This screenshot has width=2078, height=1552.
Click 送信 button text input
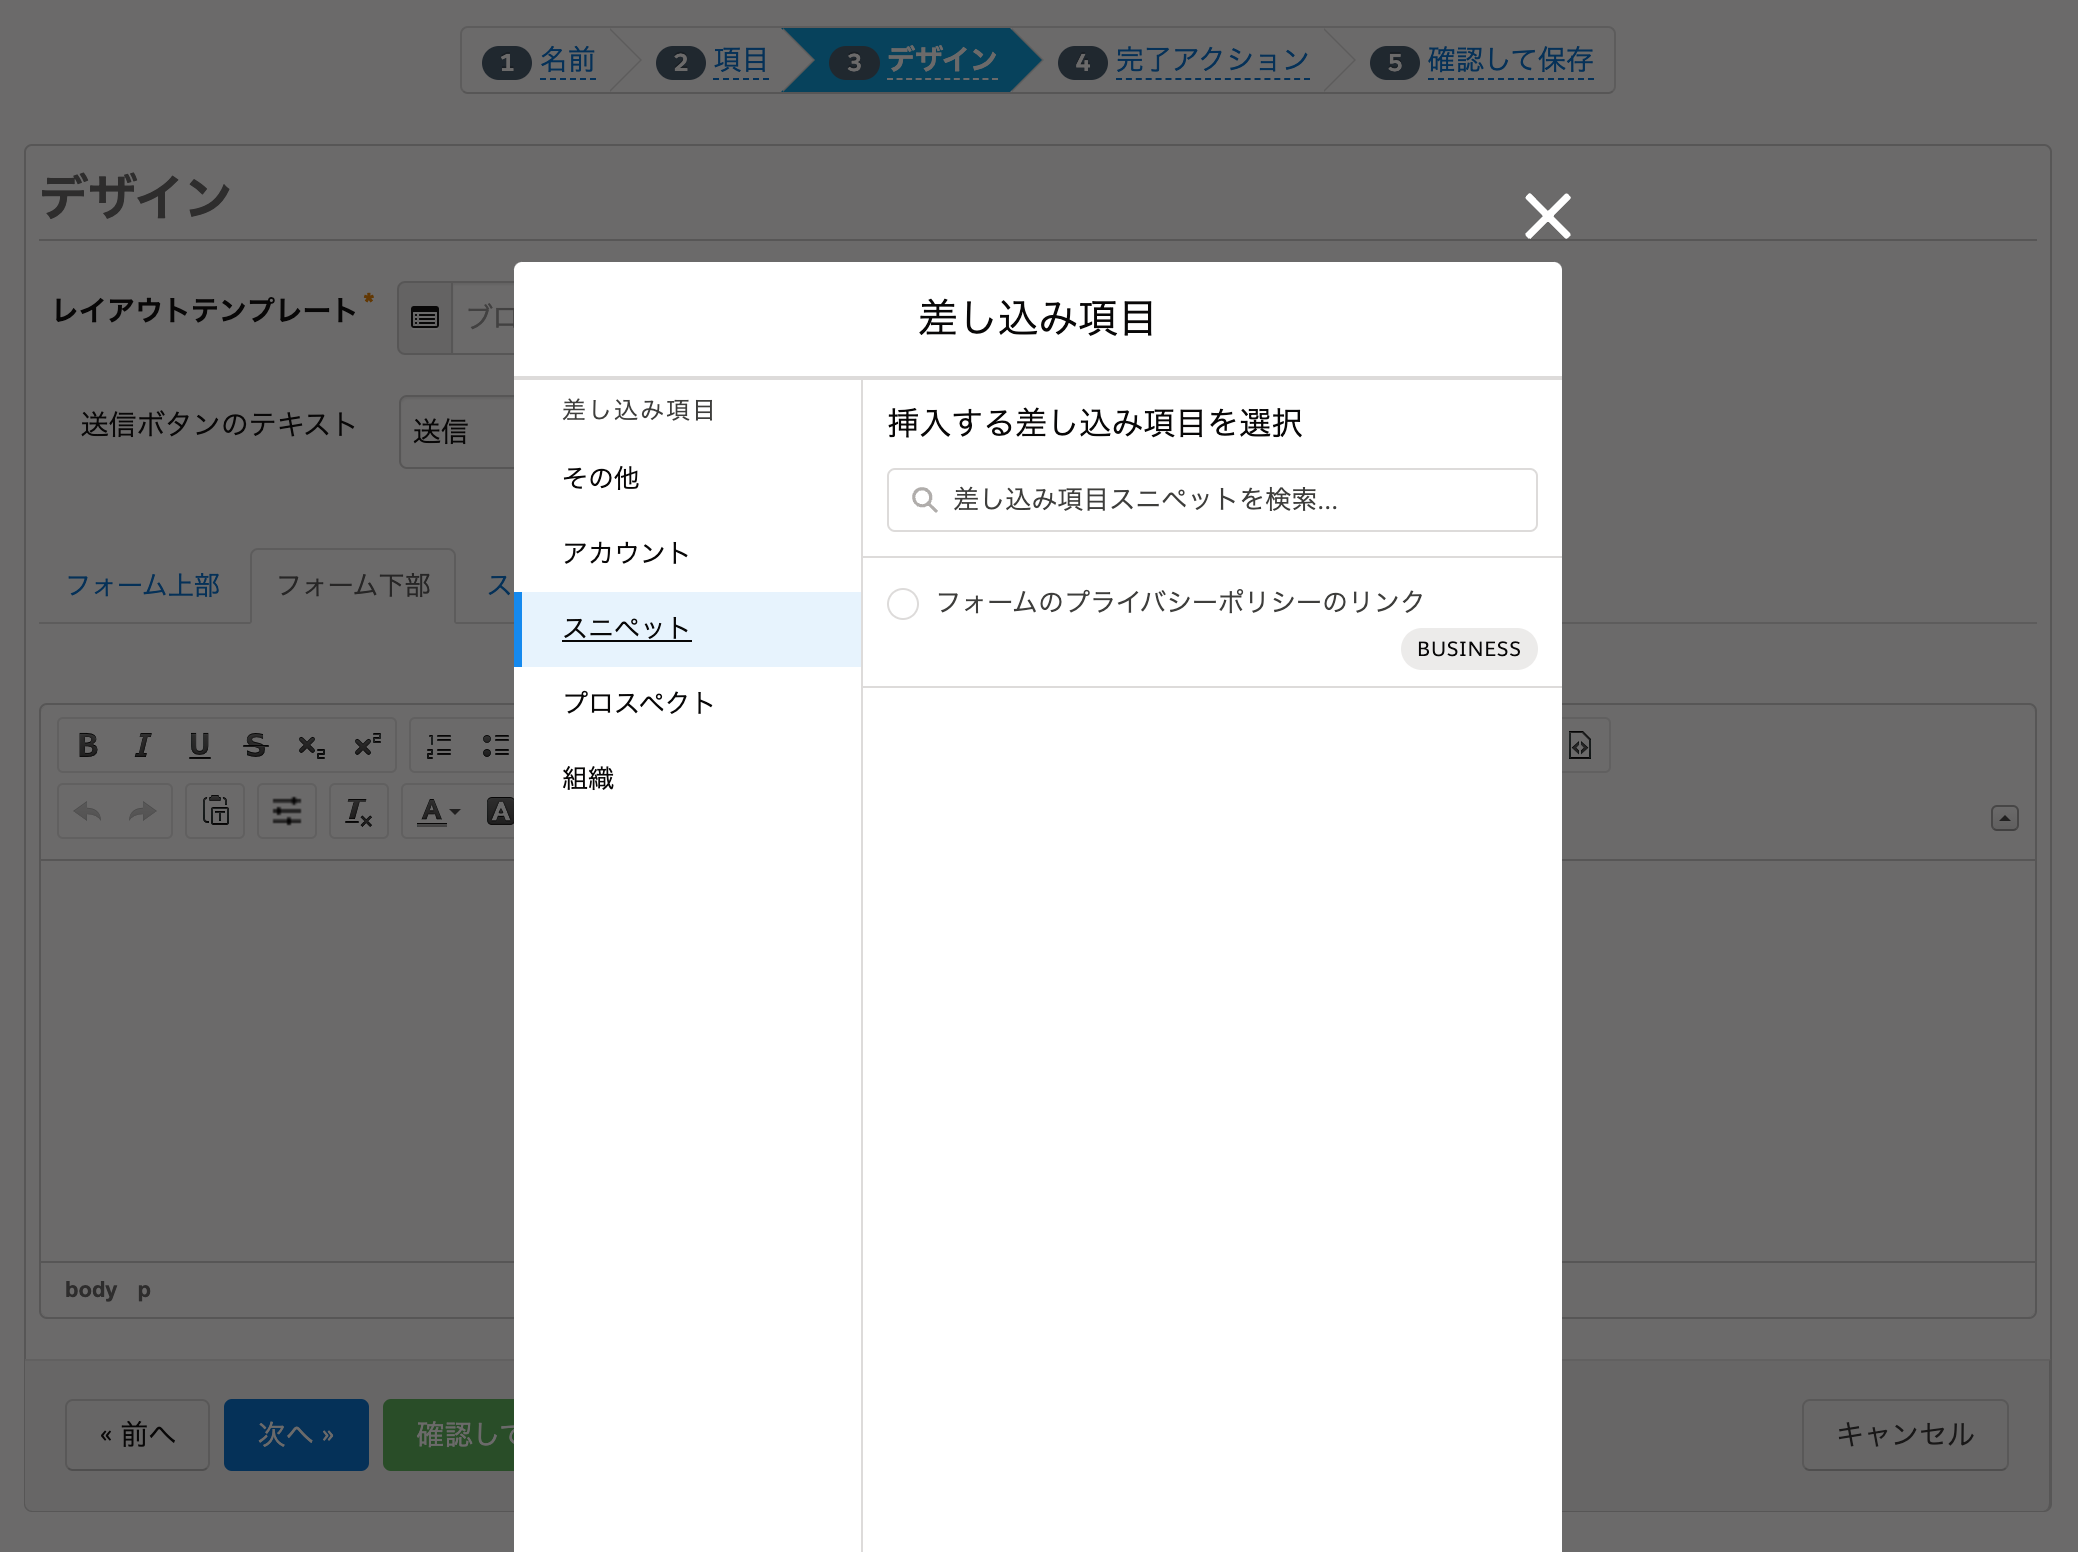point(457,432)
